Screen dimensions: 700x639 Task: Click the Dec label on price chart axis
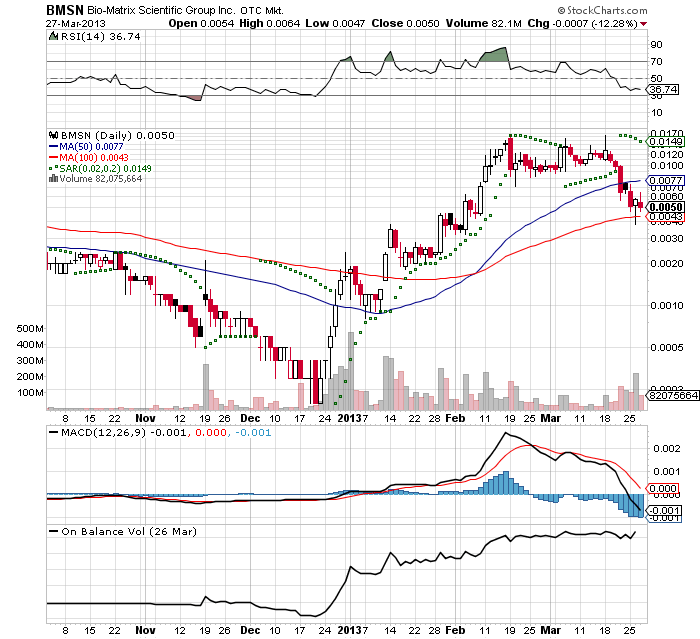pyautogui.click(x=250, y=418)
